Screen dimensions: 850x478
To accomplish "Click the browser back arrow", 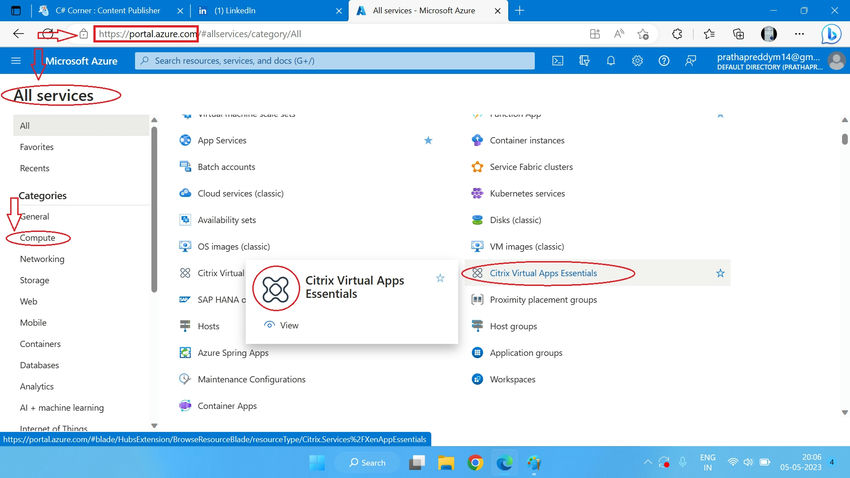I will tap(18, 34).
